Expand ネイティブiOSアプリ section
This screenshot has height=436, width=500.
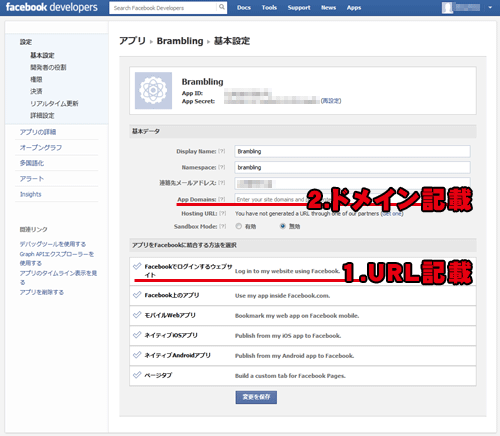pyautogui.click(x=303, y=335)
